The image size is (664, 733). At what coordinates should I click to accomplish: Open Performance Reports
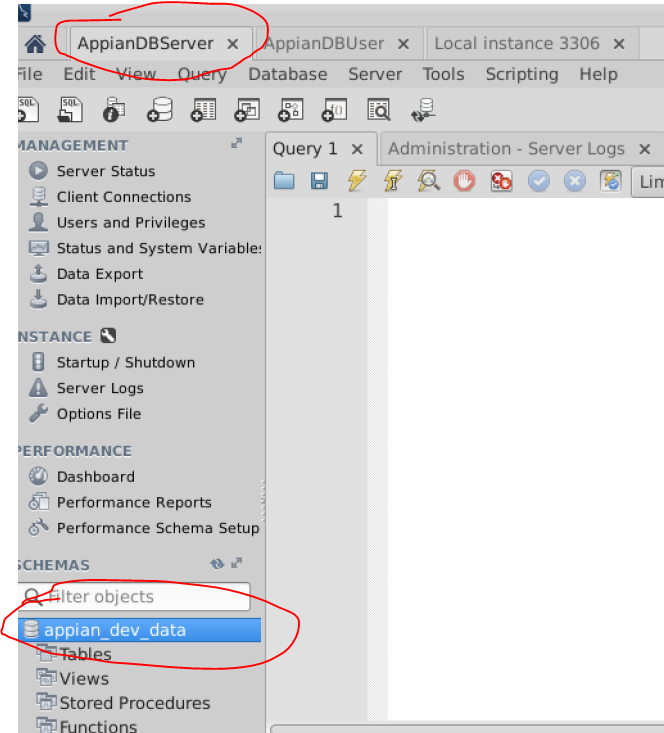click(x=134, y=503)
